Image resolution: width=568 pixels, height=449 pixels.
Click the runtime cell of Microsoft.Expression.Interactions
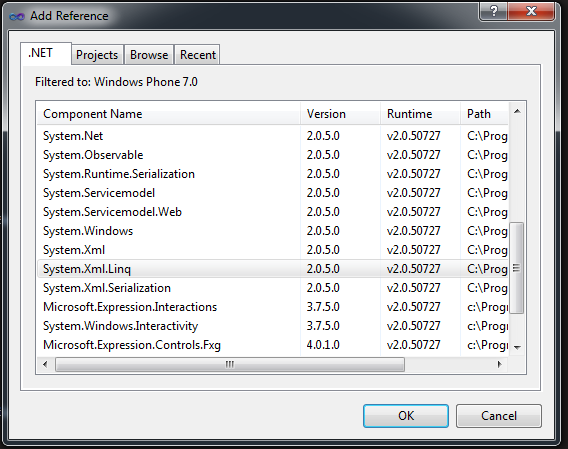pyautogui.click(x=413, y=307)
